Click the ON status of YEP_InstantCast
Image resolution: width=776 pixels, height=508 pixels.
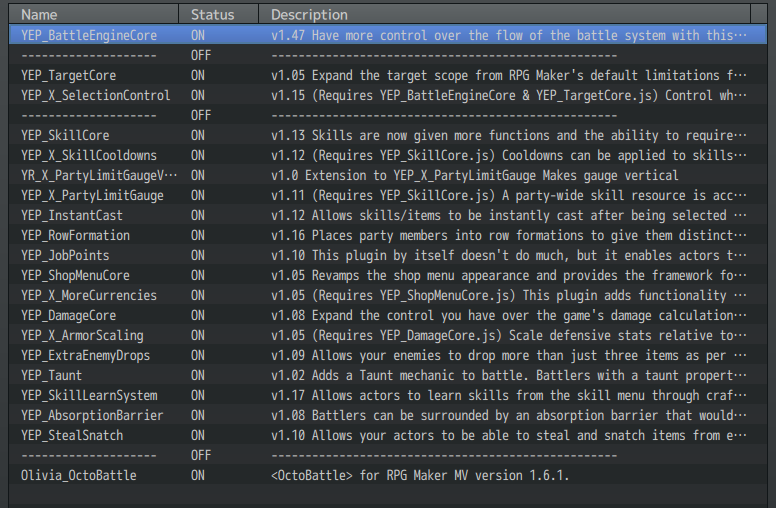(x=198, y=215)
